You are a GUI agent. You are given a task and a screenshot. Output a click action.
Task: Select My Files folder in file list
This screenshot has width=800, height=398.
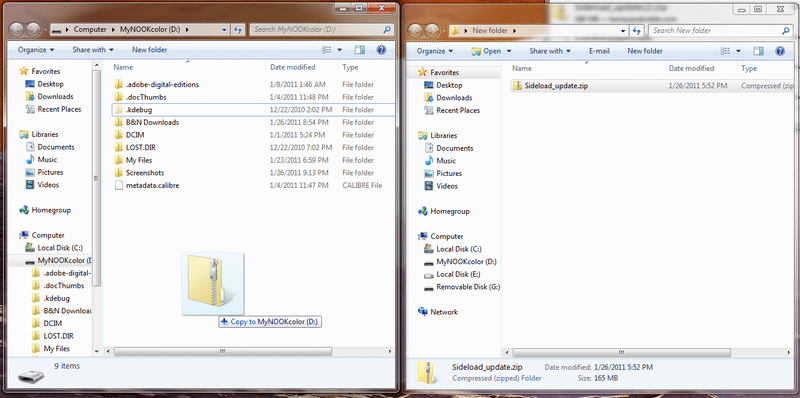[139, 160]
